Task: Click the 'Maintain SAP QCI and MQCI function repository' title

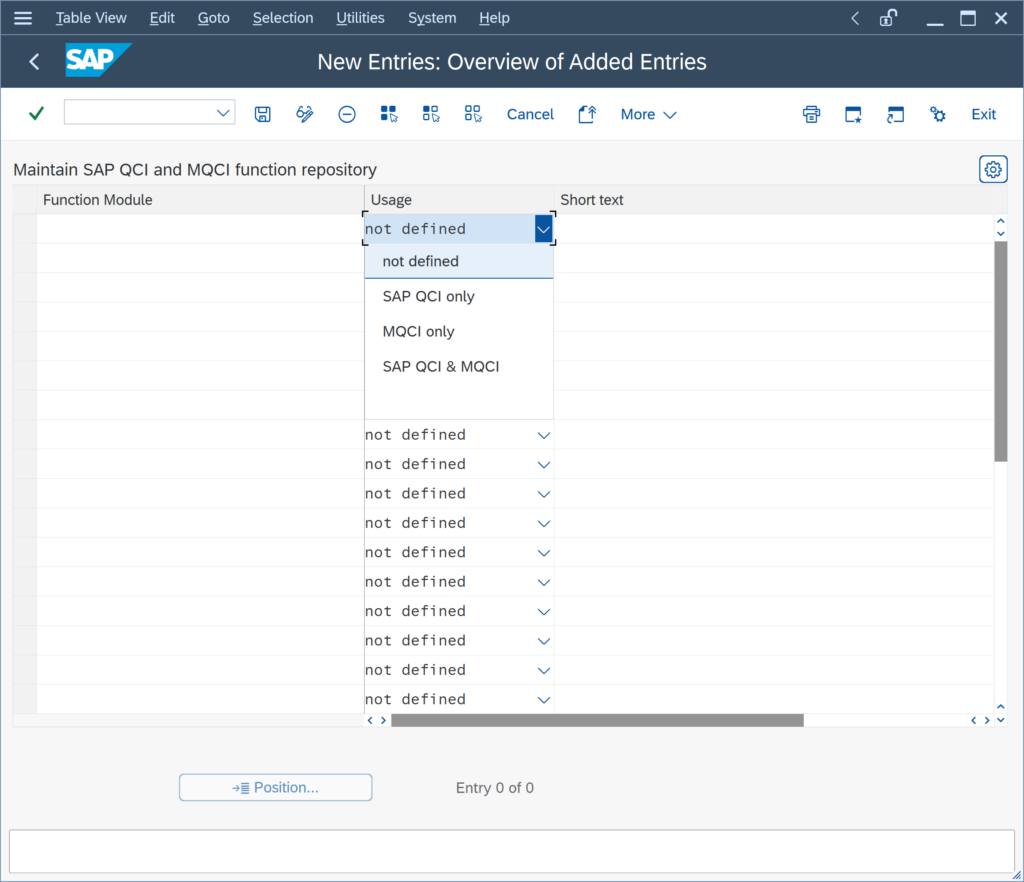Action: 195,170
